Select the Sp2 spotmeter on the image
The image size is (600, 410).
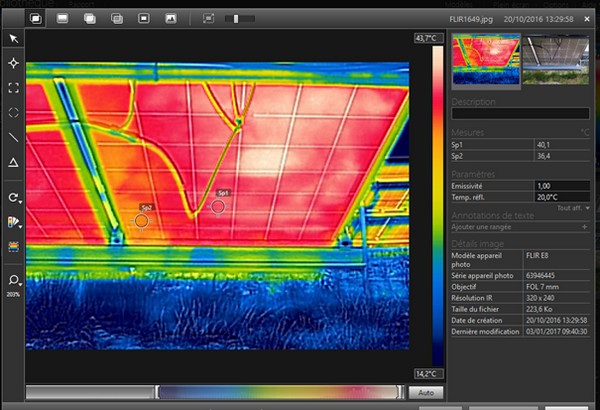tap(142, 221)
